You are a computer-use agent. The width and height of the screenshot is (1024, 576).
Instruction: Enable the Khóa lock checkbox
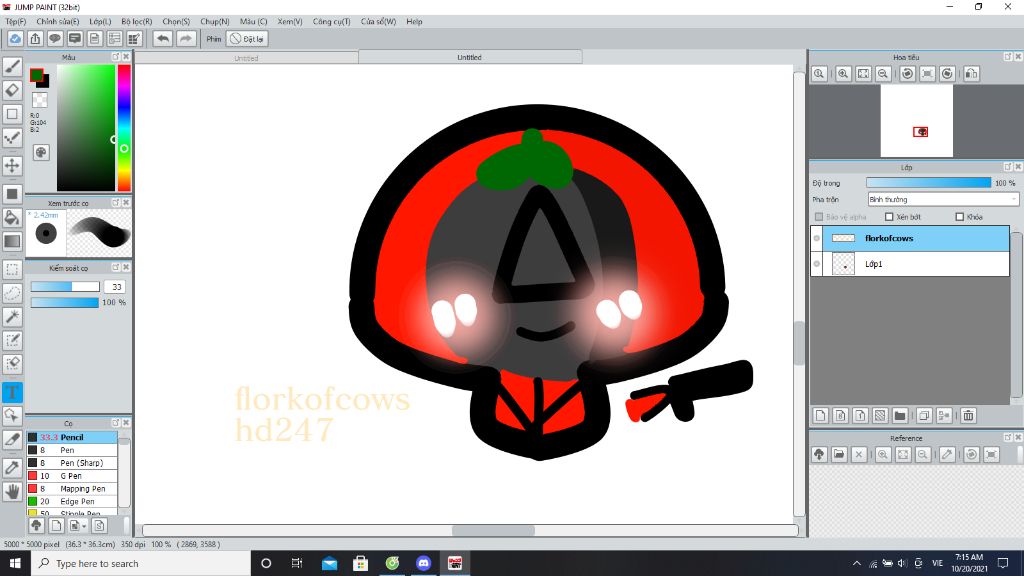959,217
